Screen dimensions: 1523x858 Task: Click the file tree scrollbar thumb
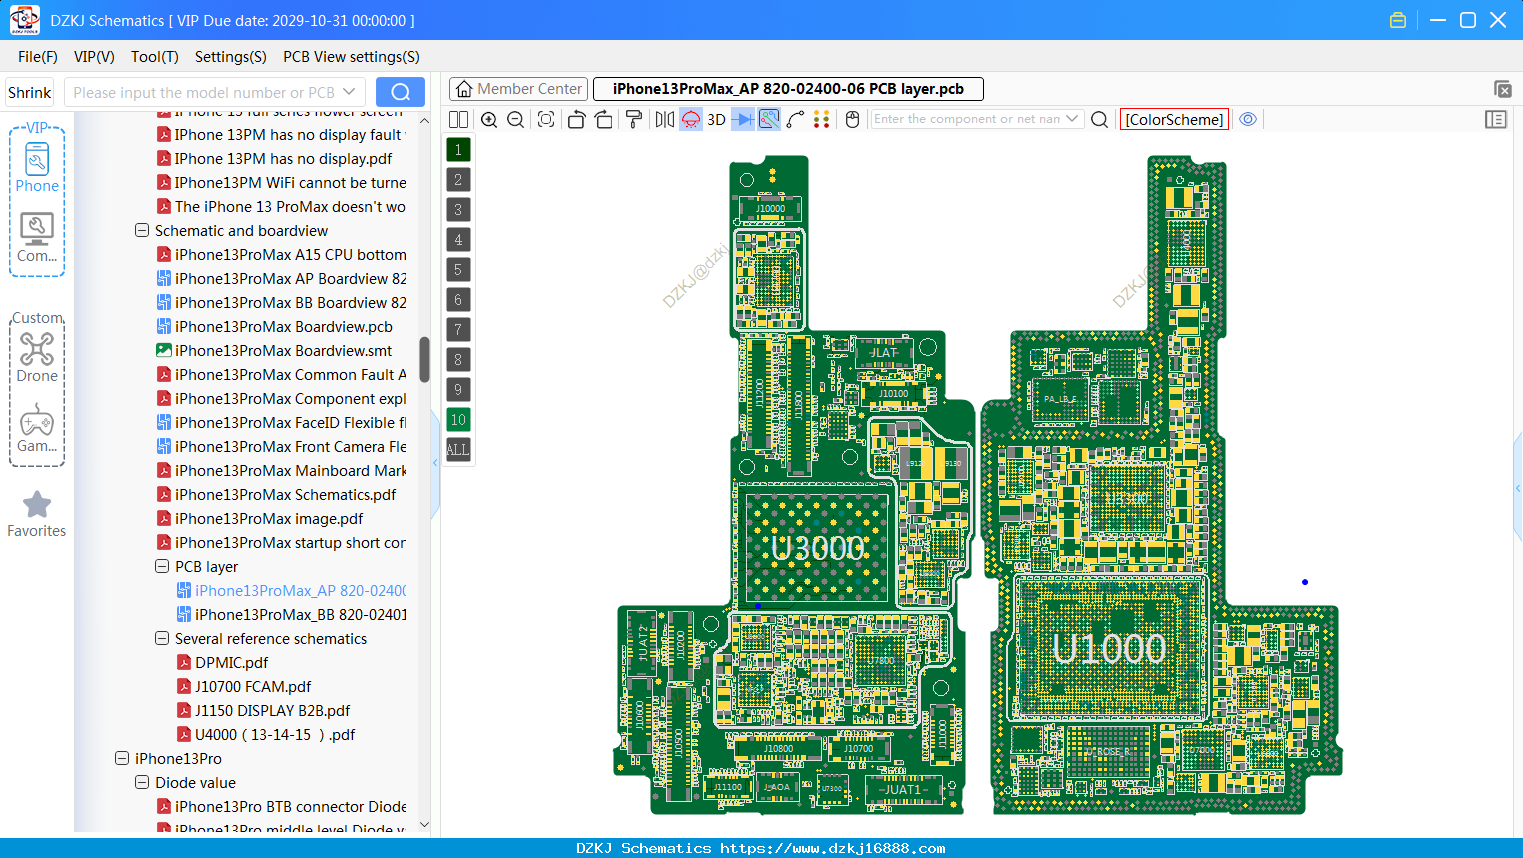coord(424,359)
